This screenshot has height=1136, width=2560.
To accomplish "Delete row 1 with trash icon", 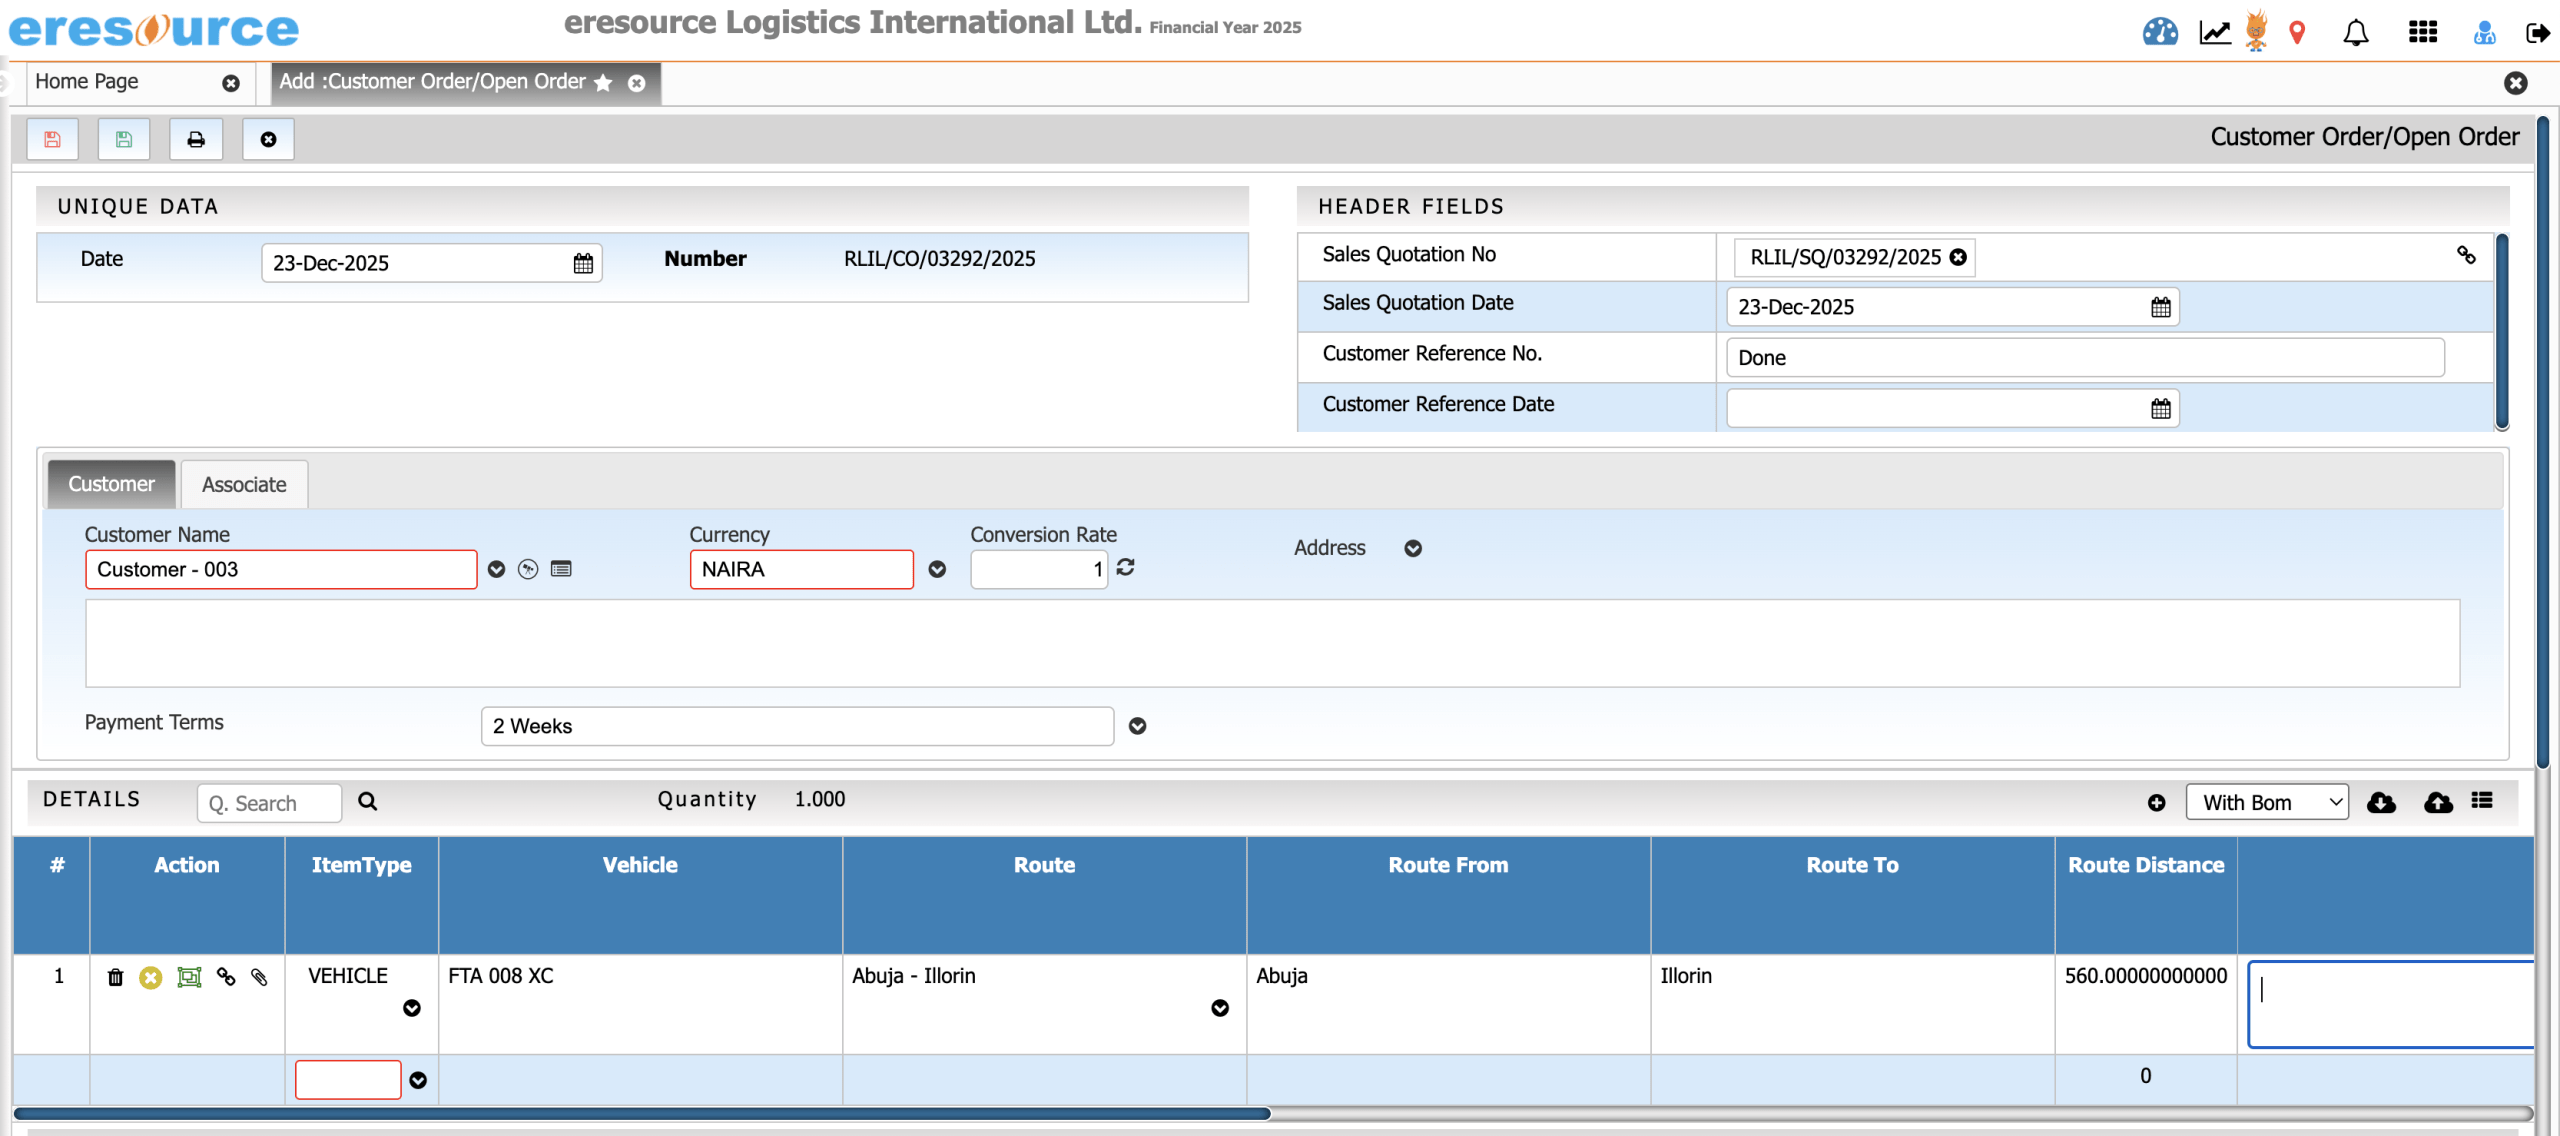I will click(x=116, y=977).
